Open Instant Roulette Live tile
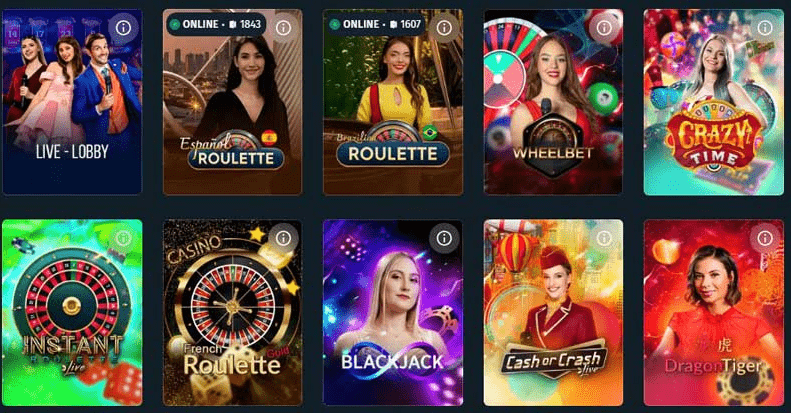The width and height of the screenshot is (791, 413). pos(72,312)
